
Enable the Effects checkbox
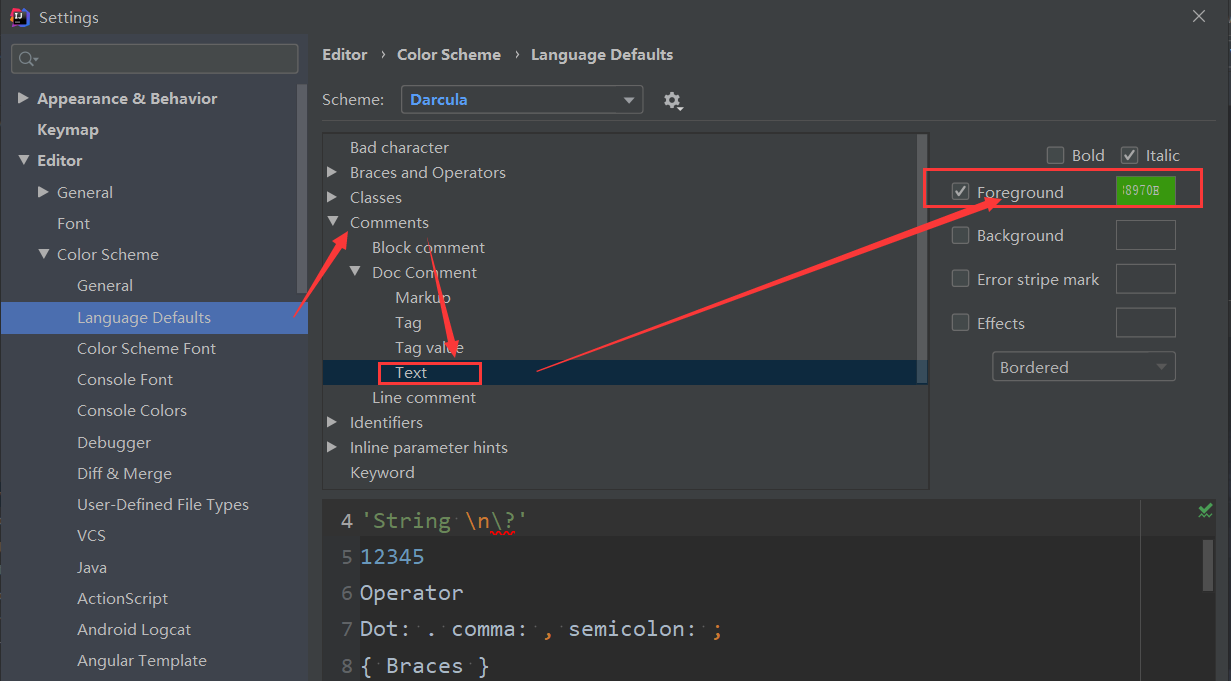tap(960, 323)
